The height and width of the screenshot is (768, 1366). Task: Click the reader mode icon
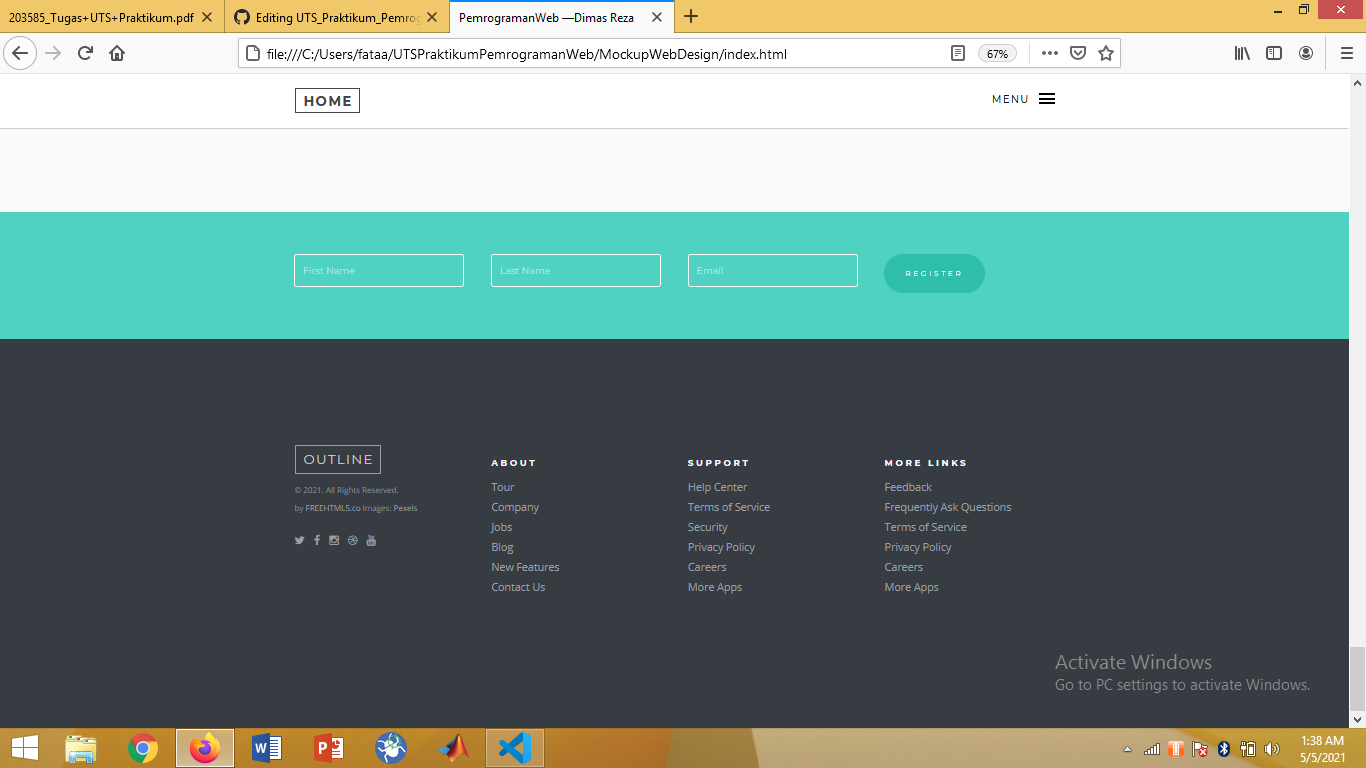tap(956, 53)
